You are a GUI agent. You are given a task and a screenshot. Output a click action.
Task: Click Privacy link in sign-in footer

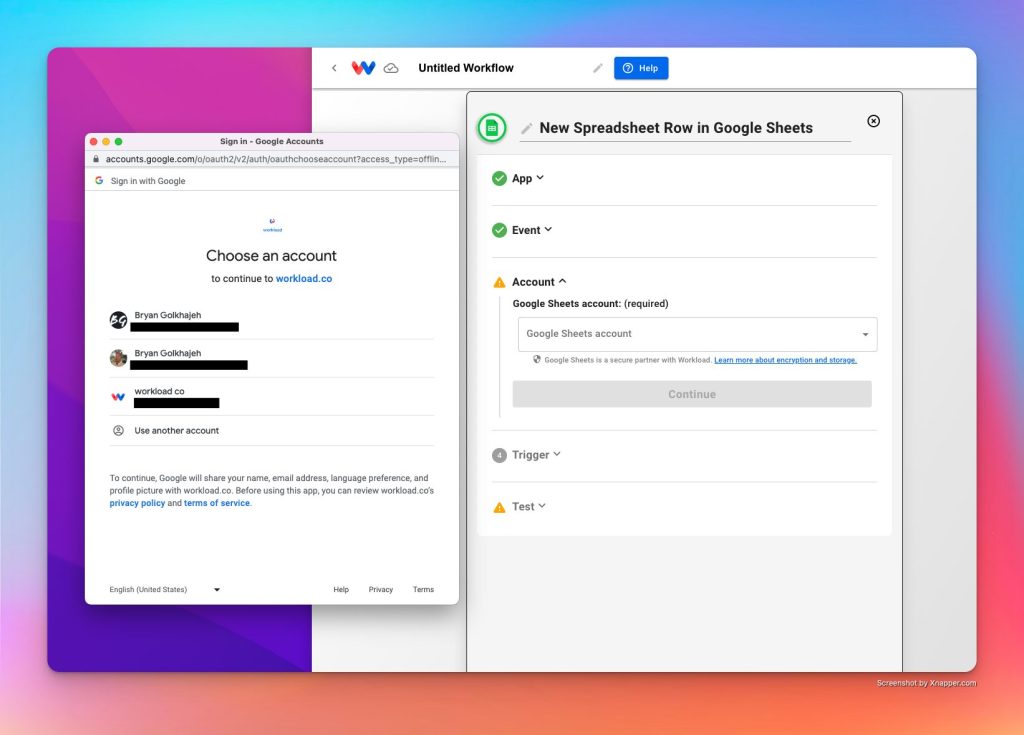381,589
